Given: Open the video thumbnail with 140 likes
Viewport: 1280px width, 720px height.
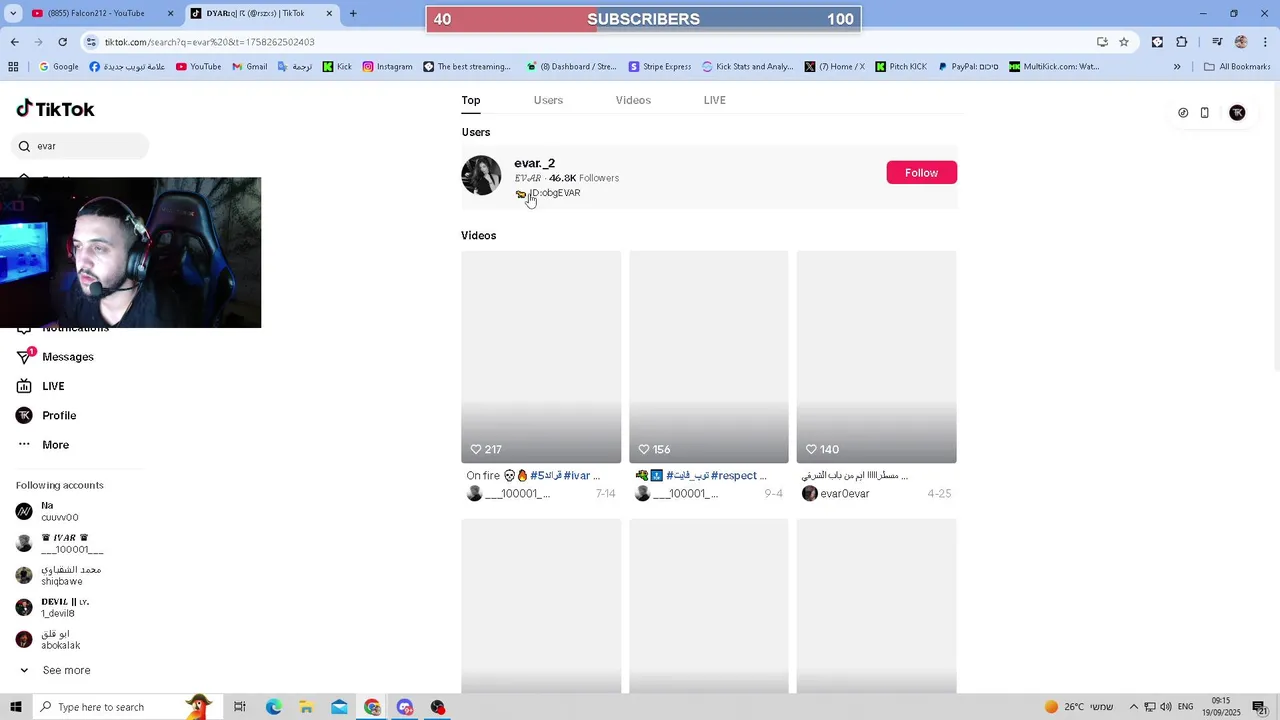Looking at the screenshot, I should [x=876, y=357].
